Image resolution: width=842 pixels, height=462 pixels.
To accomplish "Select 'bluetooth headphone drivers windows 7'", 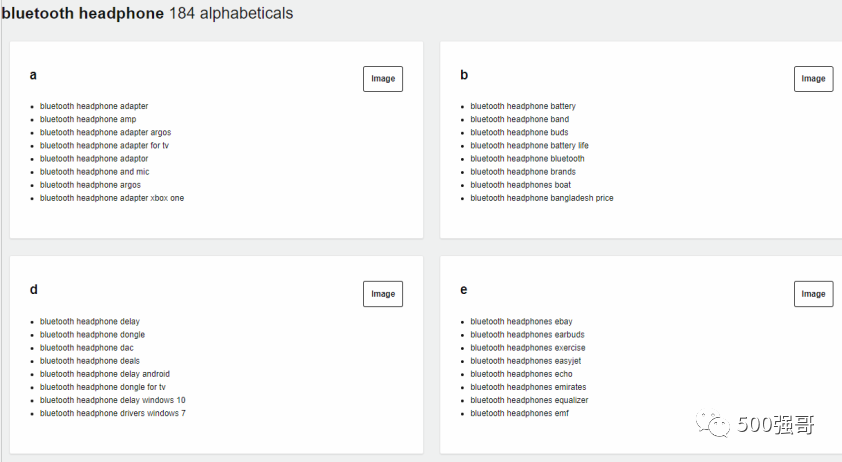I will pos(113,413).
